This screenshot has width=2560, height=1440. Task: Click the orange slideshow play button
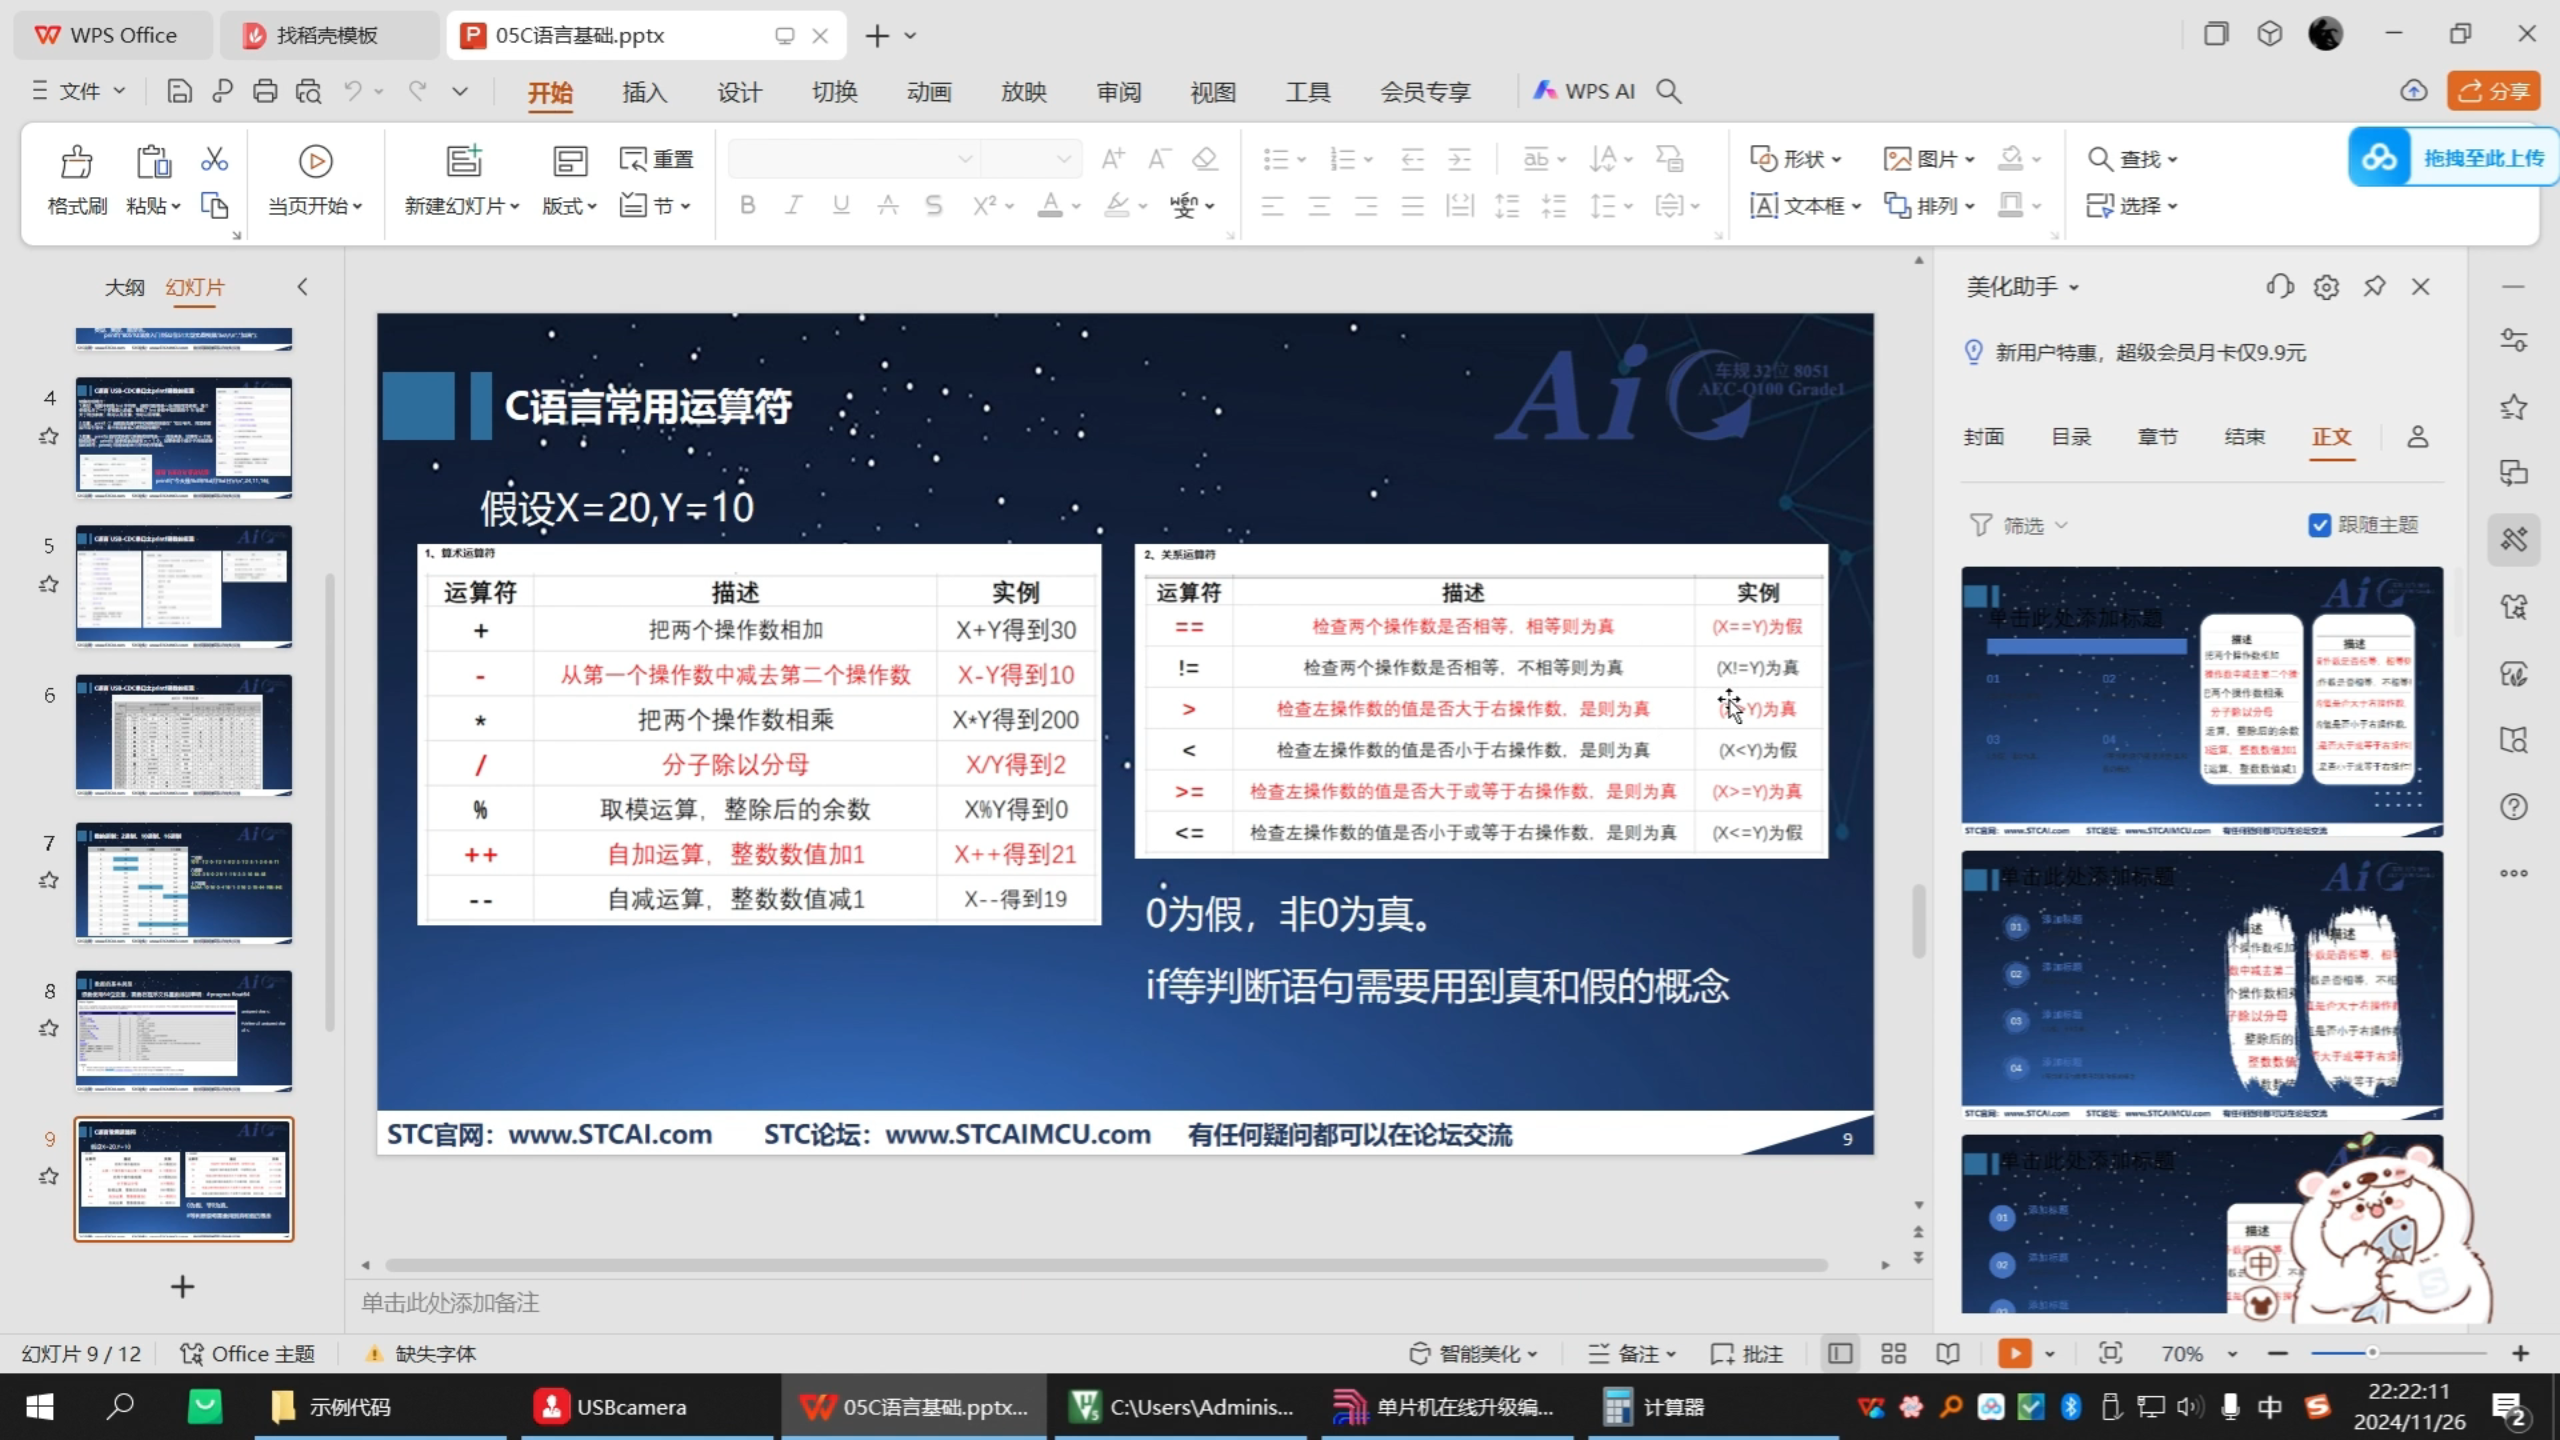(x=2014, y=1354)
